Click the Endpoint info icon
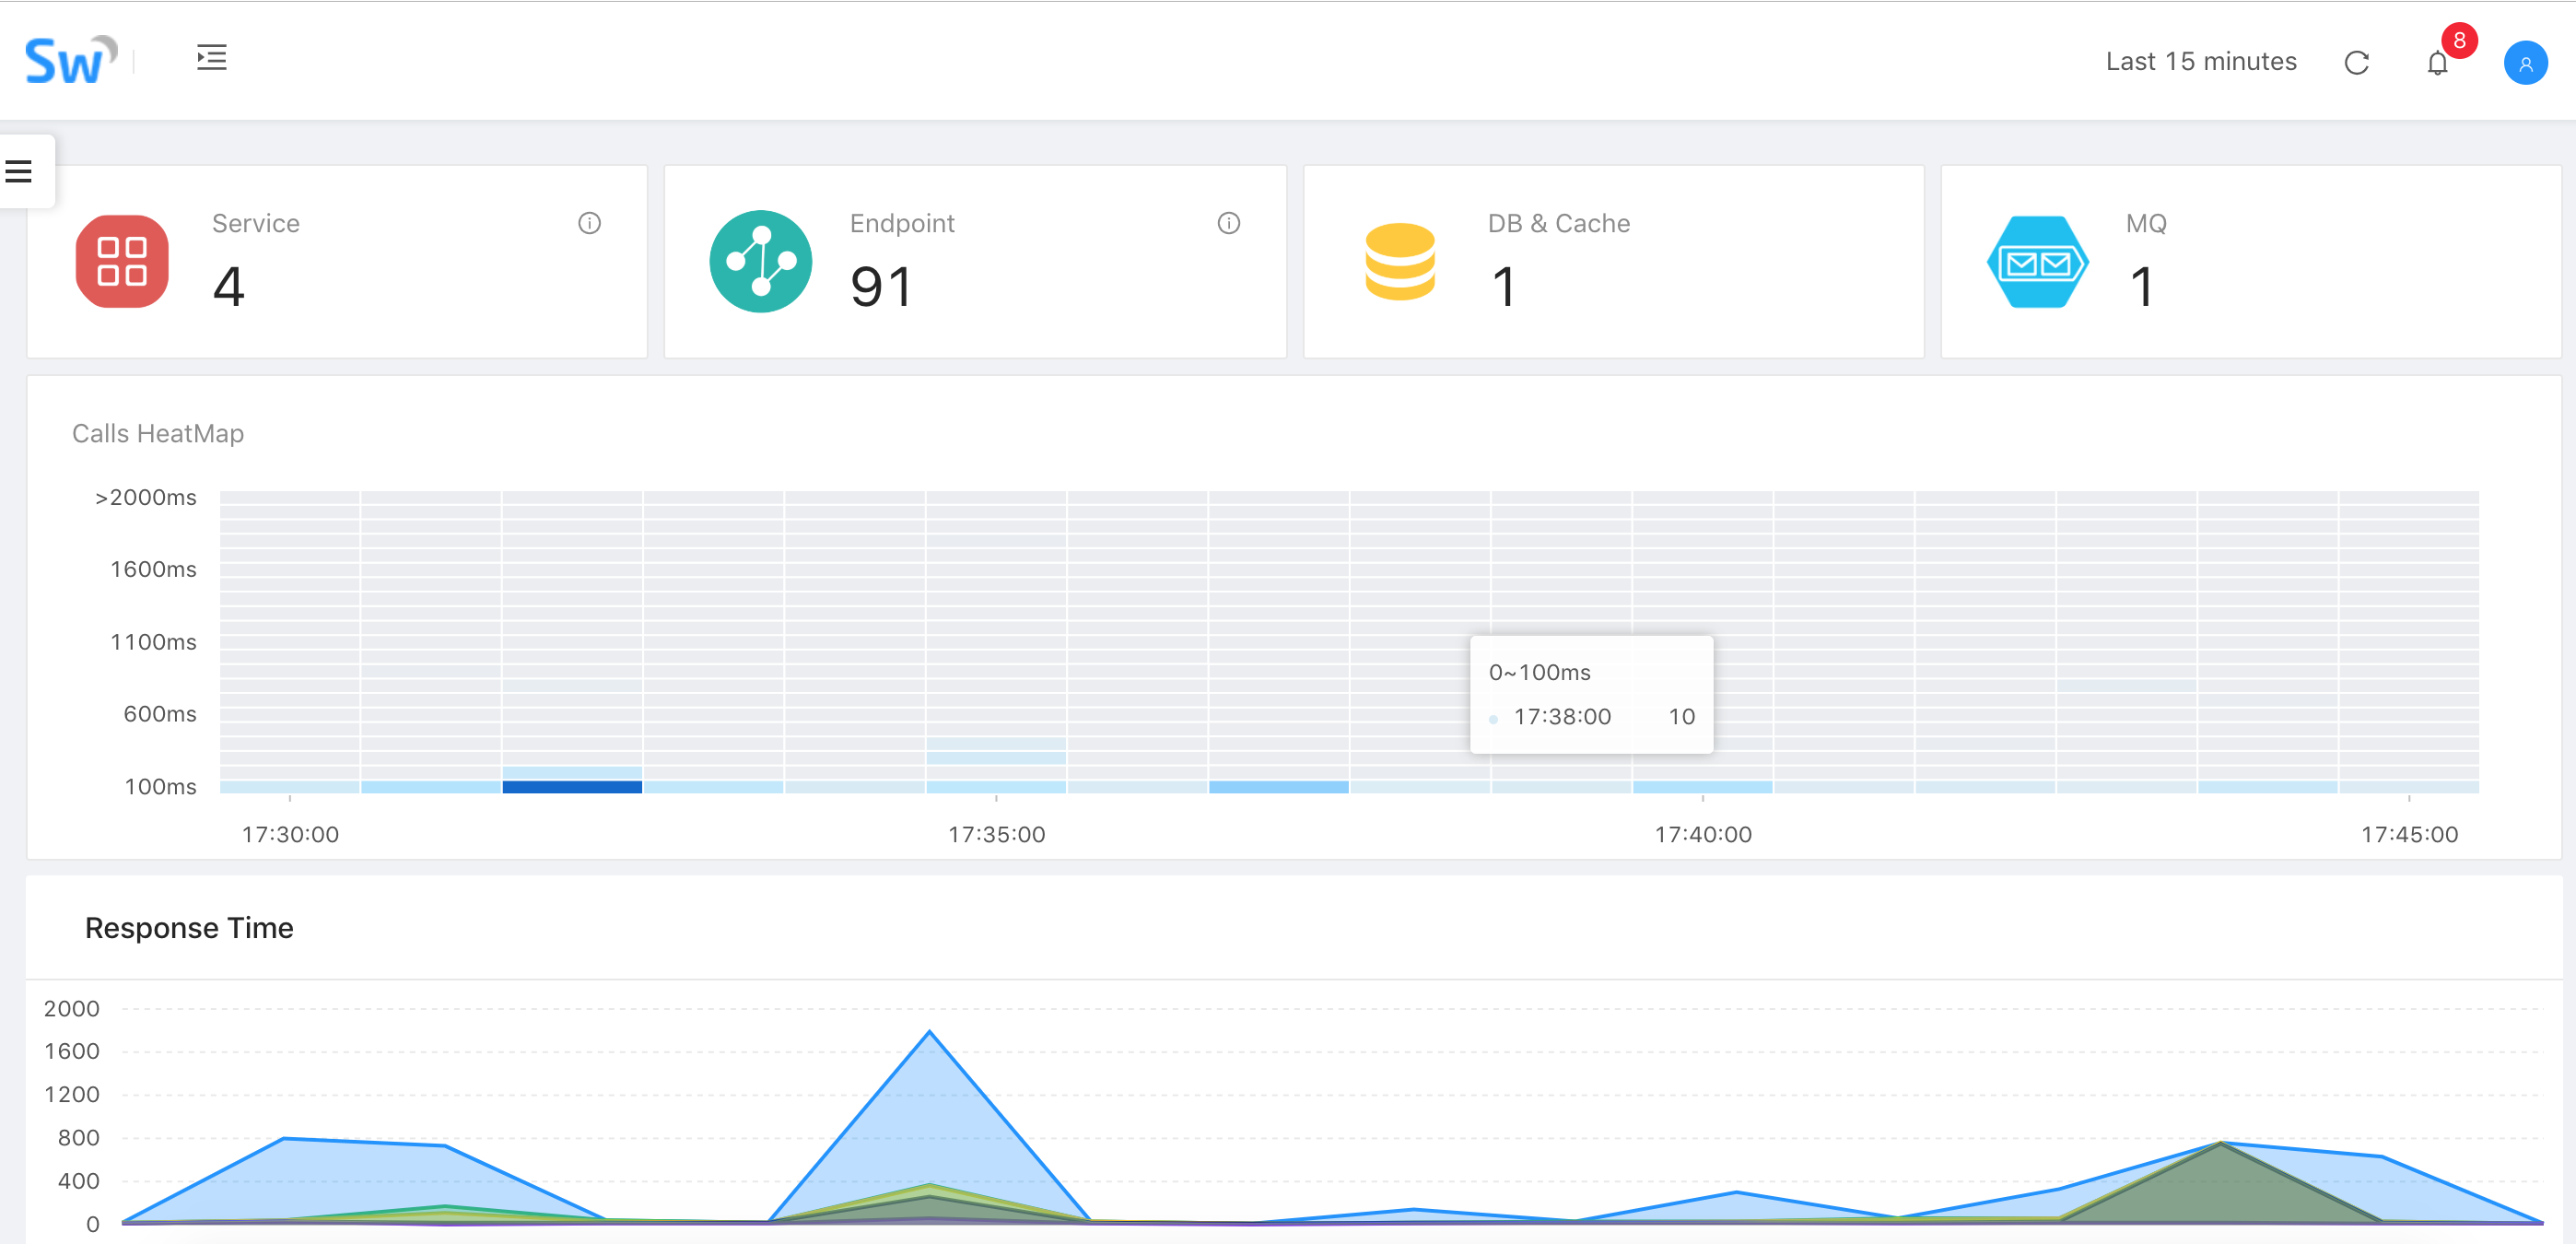The width and height of the screenshot is (2576, 1244). tap(1228, 223)
